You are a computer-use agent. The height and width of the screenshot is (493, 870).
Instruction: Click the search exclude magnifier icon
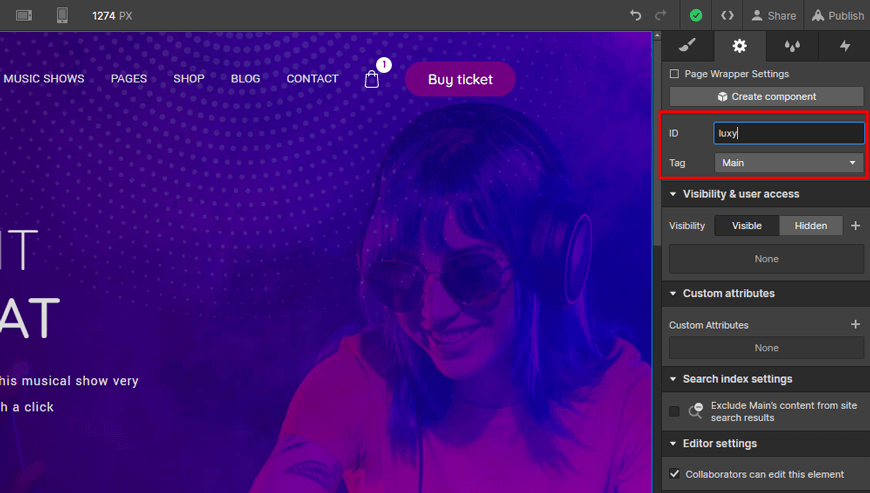pyautogui.click(x=696, y=411)
